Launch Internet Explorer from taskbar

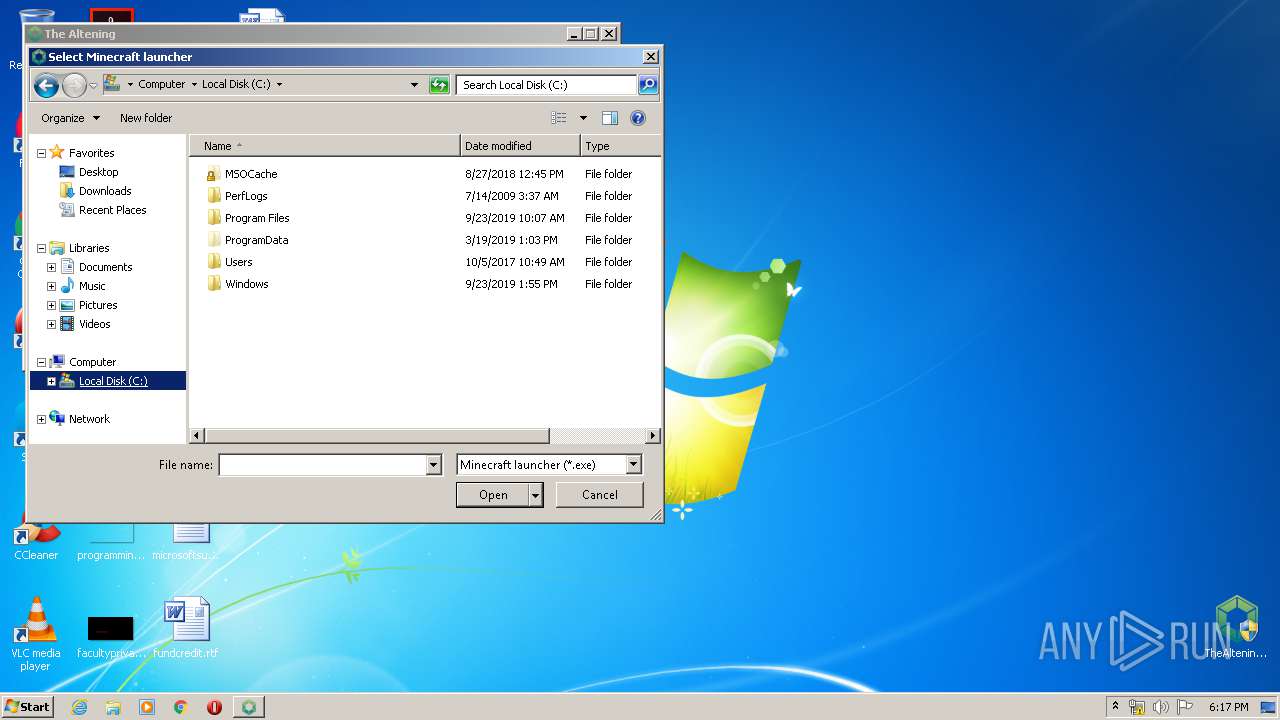[x=80, y=707]
